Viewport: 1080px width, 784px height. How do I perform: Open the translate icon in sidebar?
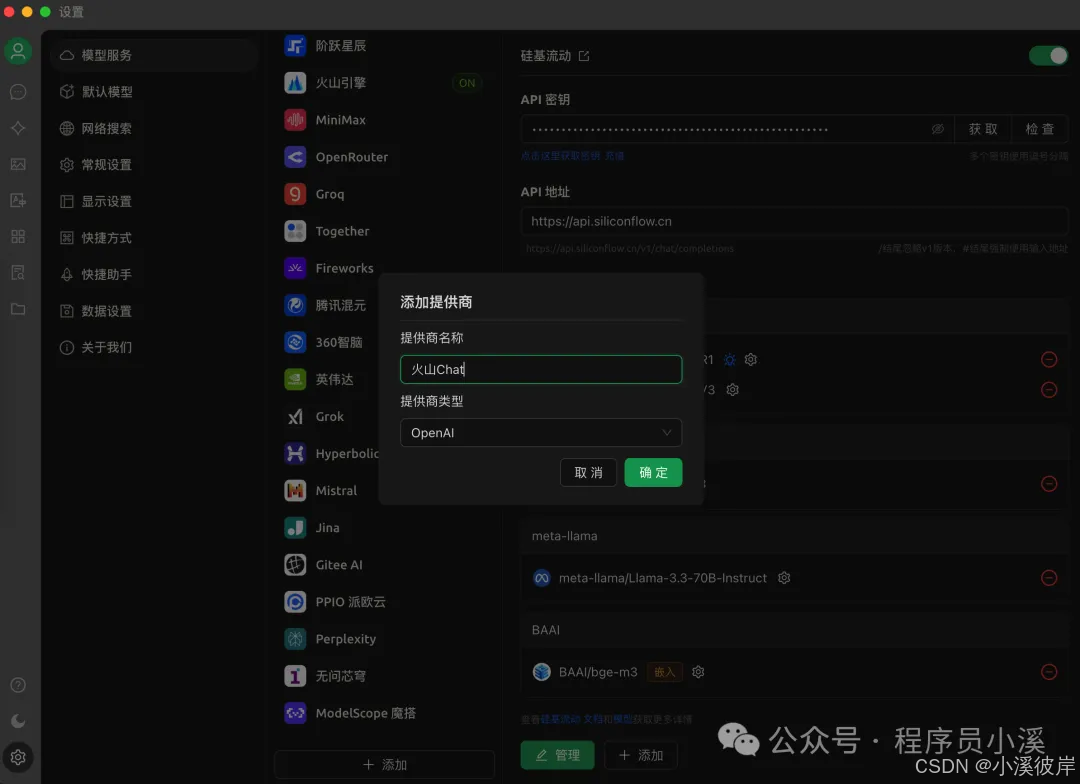(x=18, y=200)
